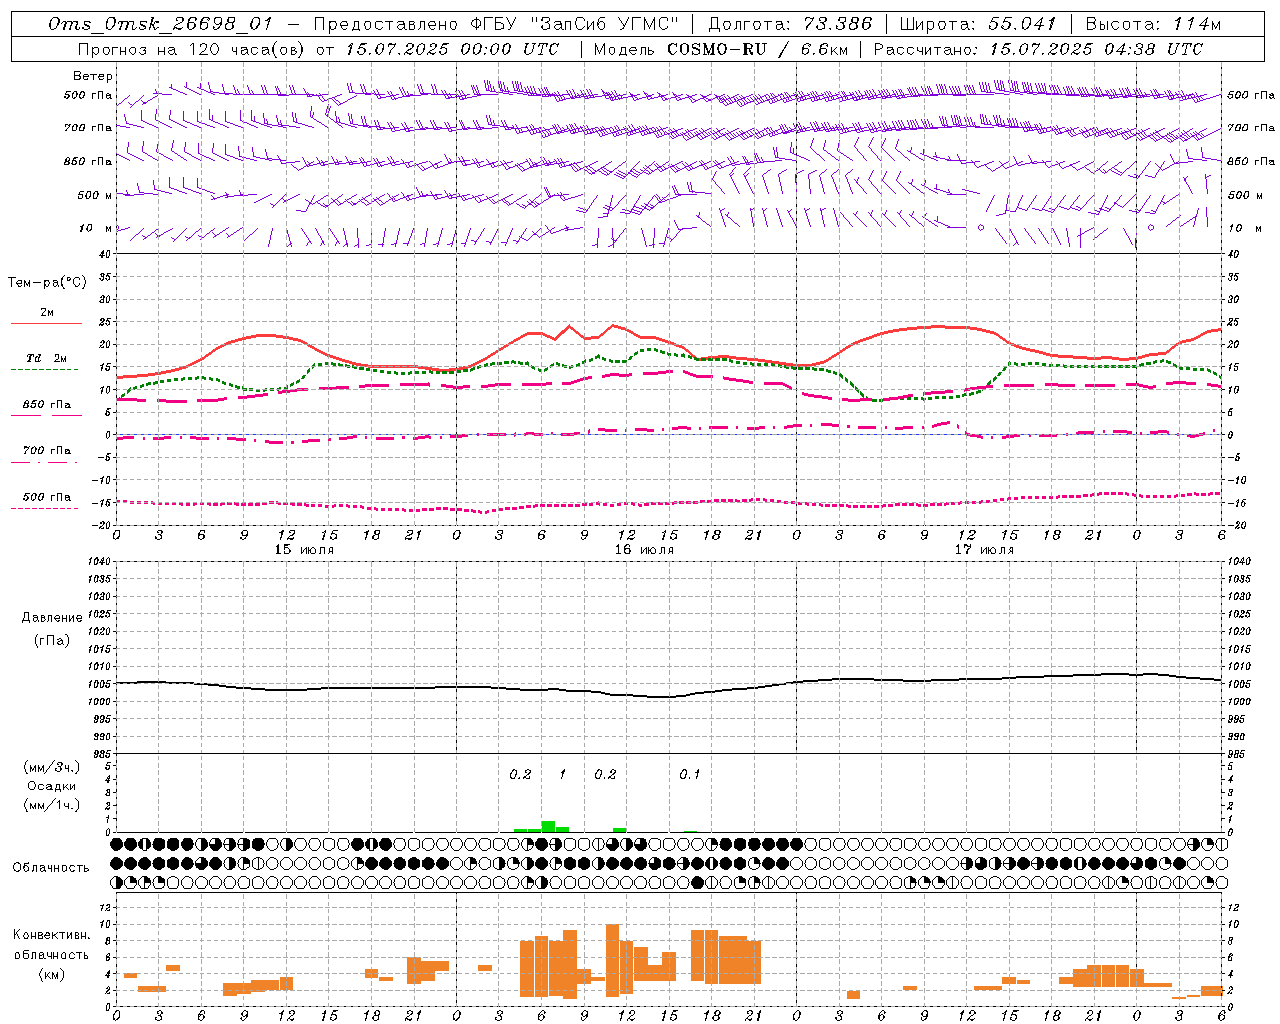This screenshot has height=1024, width=1280.
Task: Click the Облачность row label
Action: 51,868
